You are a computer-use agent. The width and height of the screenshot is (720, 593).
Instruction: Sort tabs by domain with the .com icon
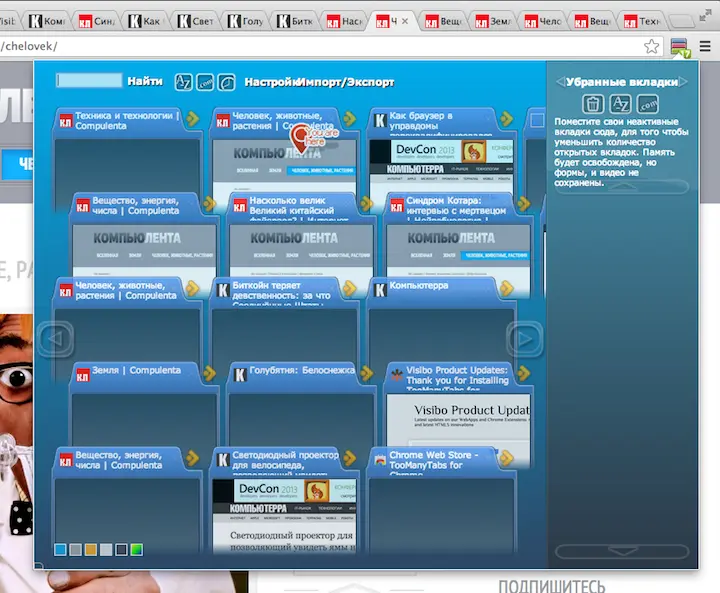pyautogui.click(x=205, y=82)
